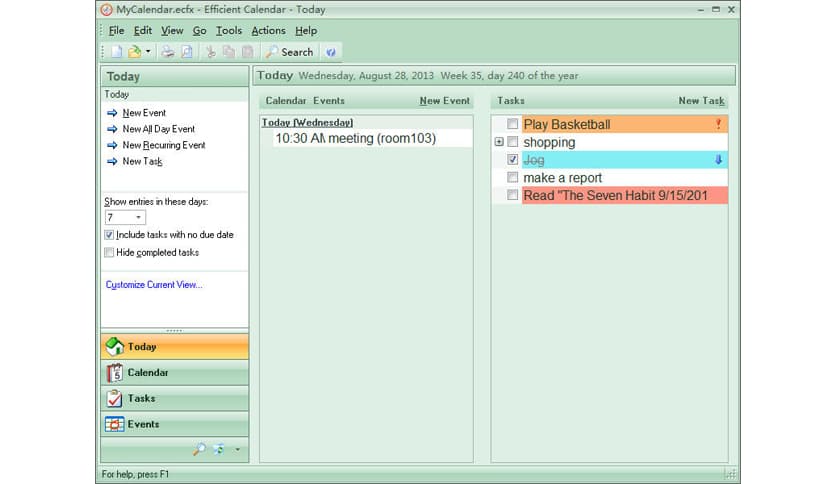Check Hide completed tasks
The width and height of the screenshot is (836, 484).
[x=109, y=253]
